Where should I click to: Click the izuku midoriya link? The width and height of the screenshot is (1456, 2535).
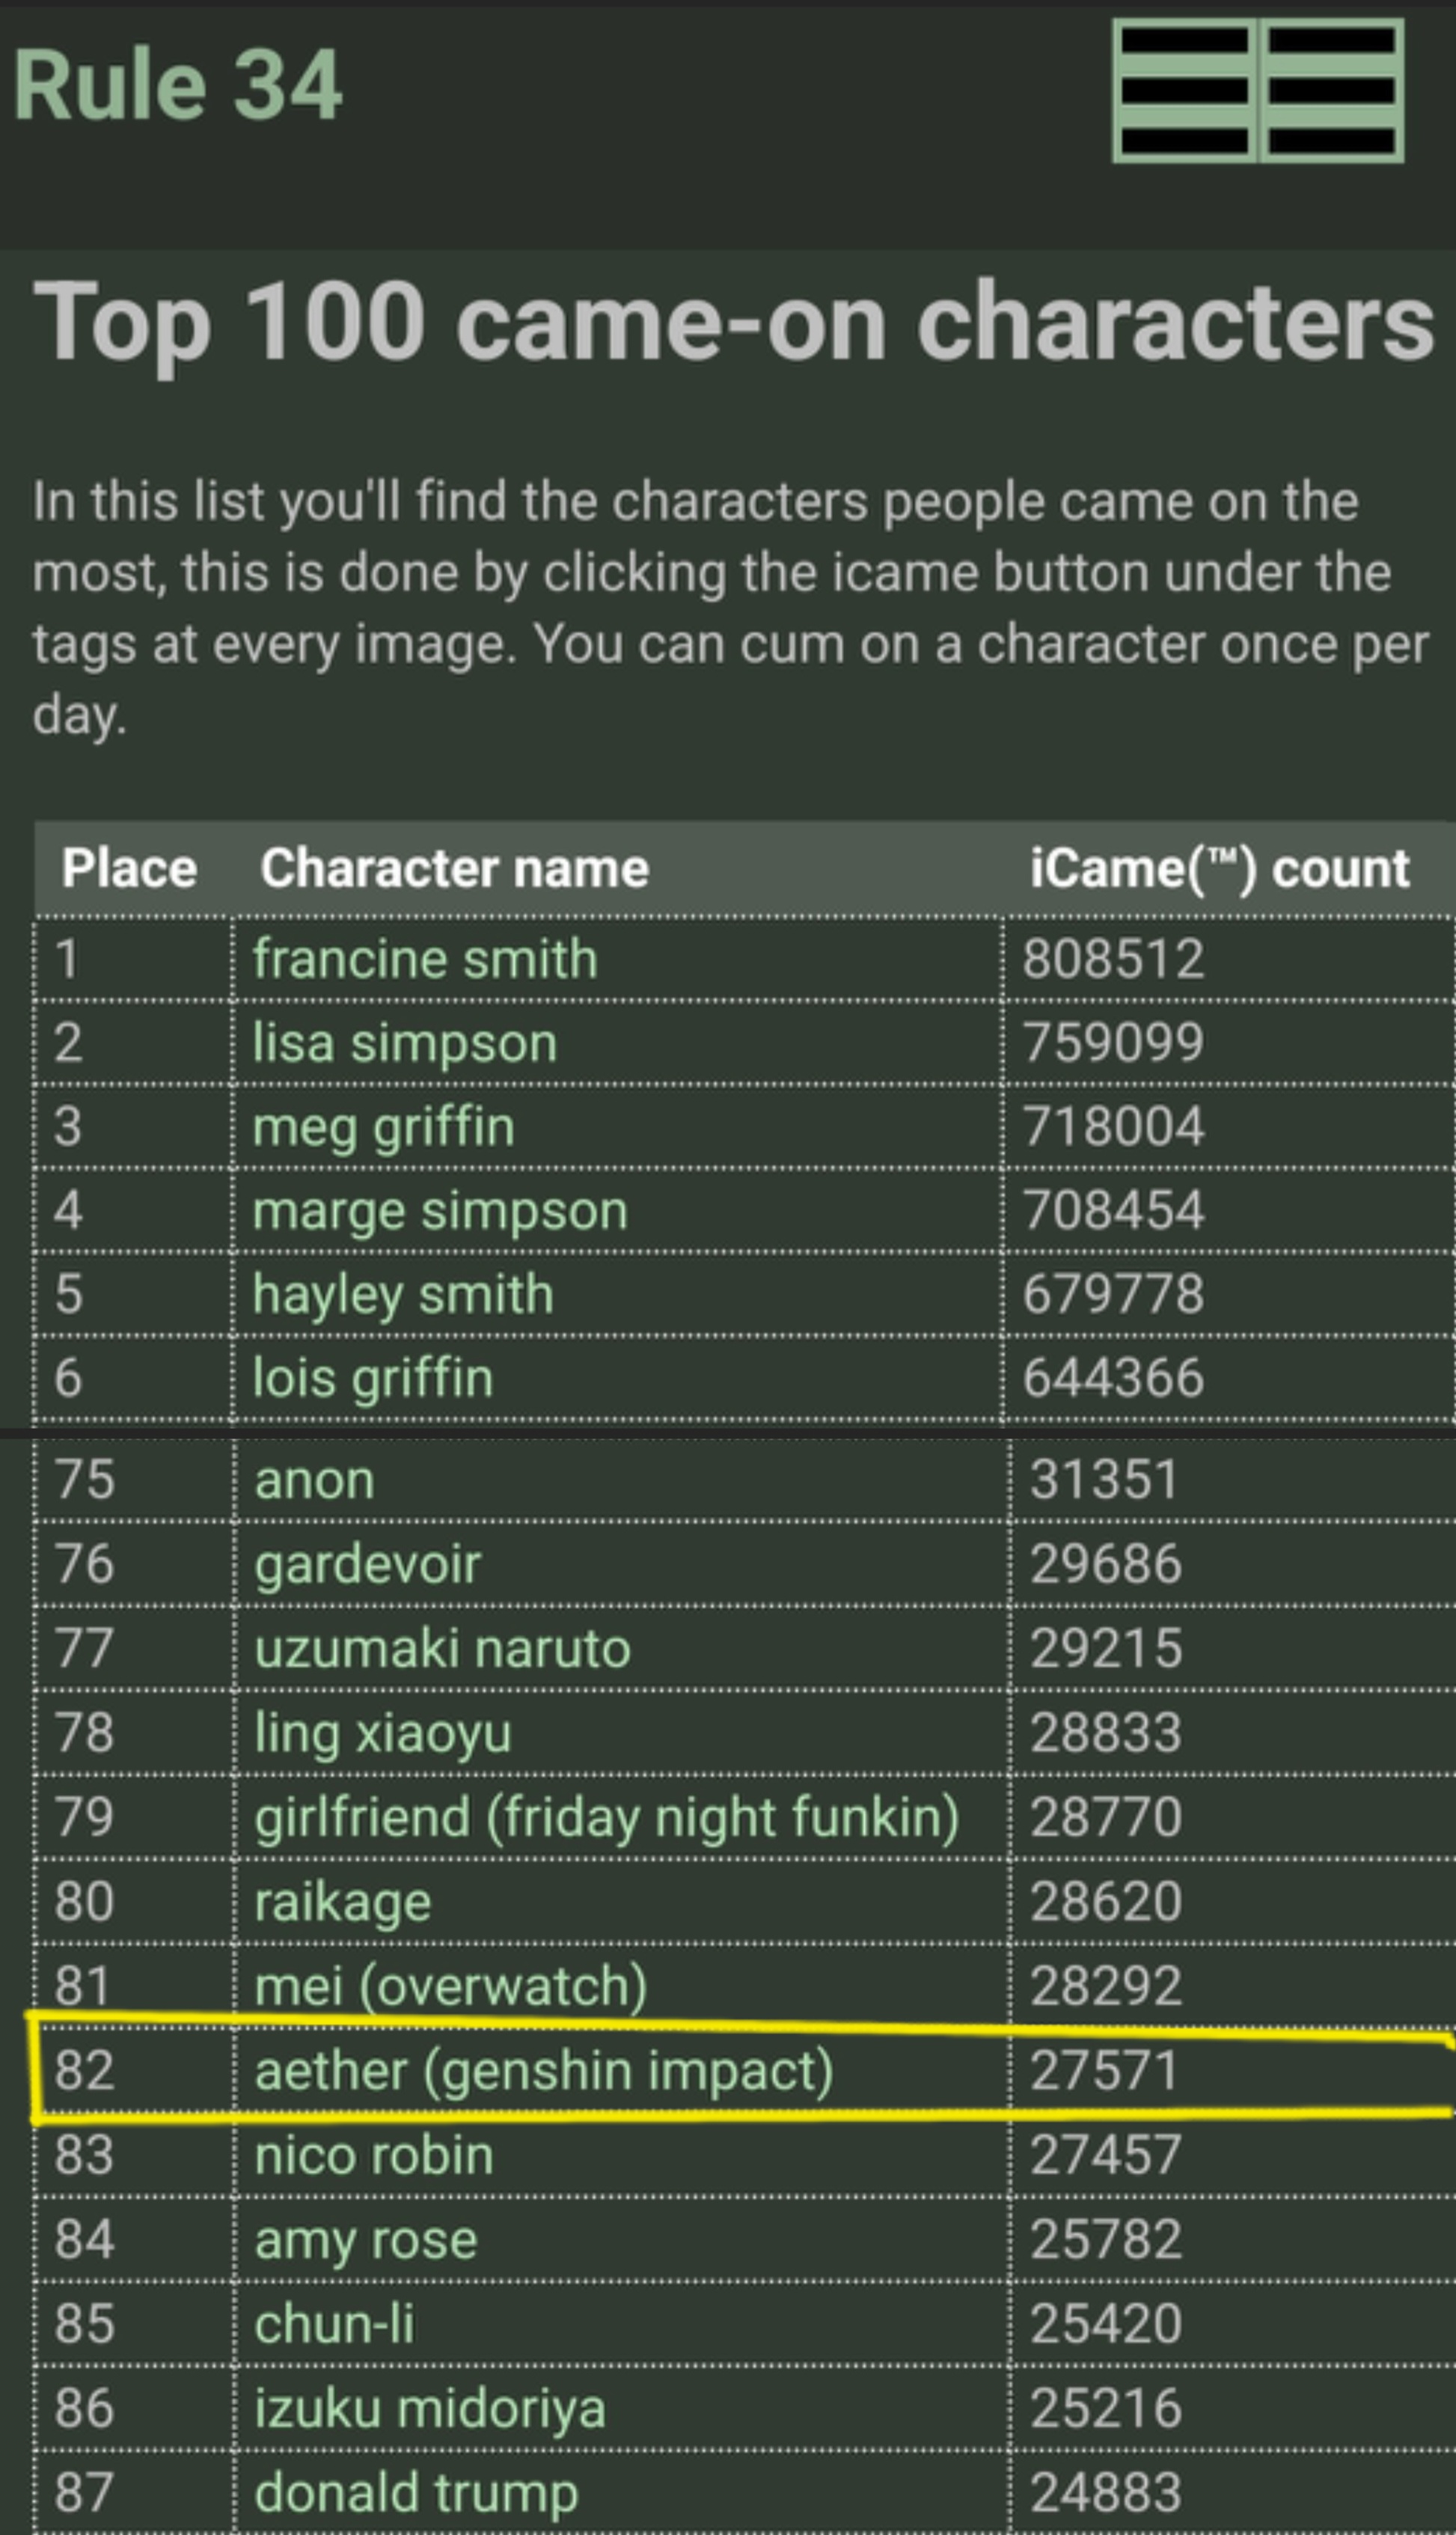[x=430, y=2408]
